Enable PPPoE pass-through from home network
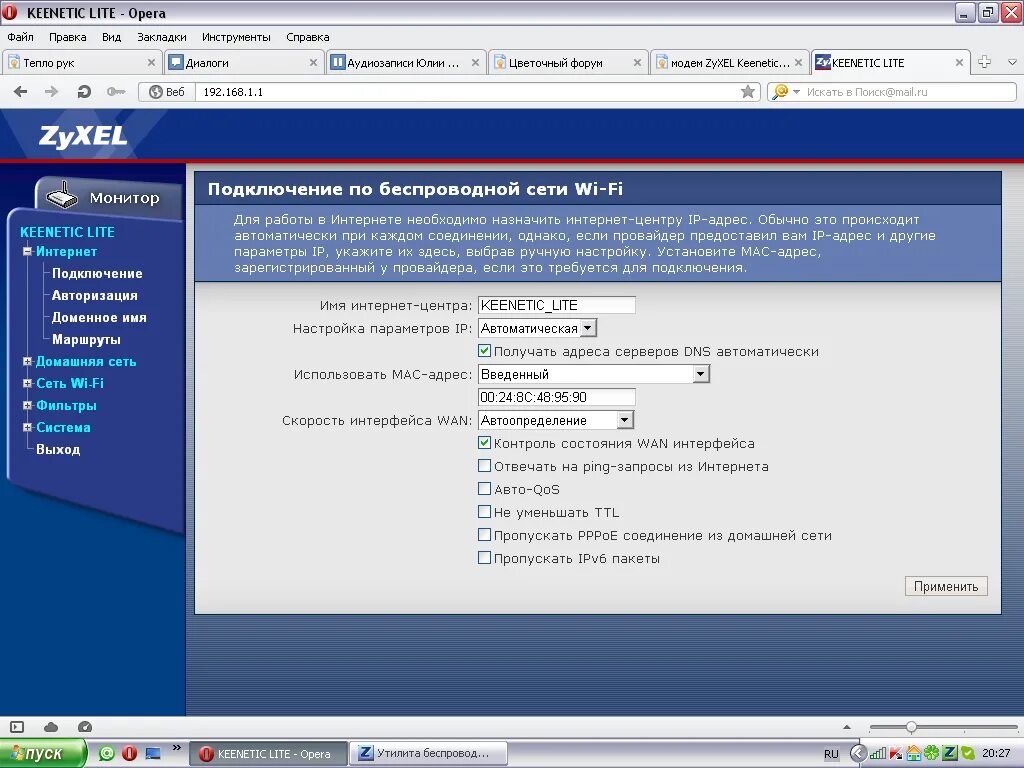 tap(485, 535)
